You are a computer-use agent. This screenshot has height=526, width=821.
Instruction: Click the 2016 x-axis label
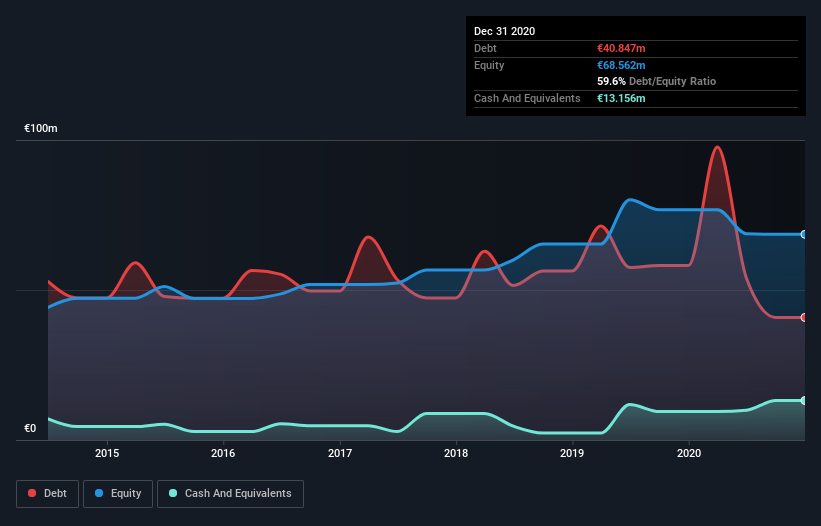223,453
